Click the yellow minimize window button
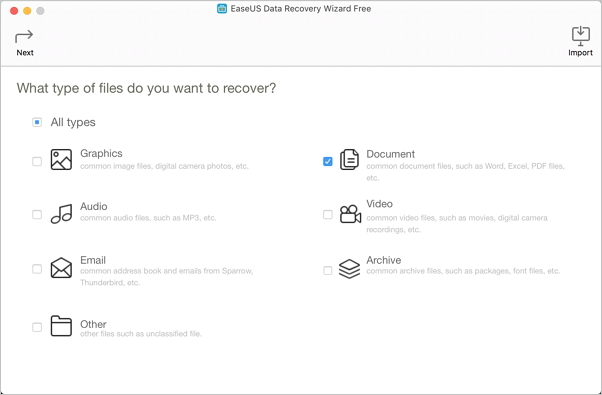This screenshot has width=602, height=395. click(27, 11)
